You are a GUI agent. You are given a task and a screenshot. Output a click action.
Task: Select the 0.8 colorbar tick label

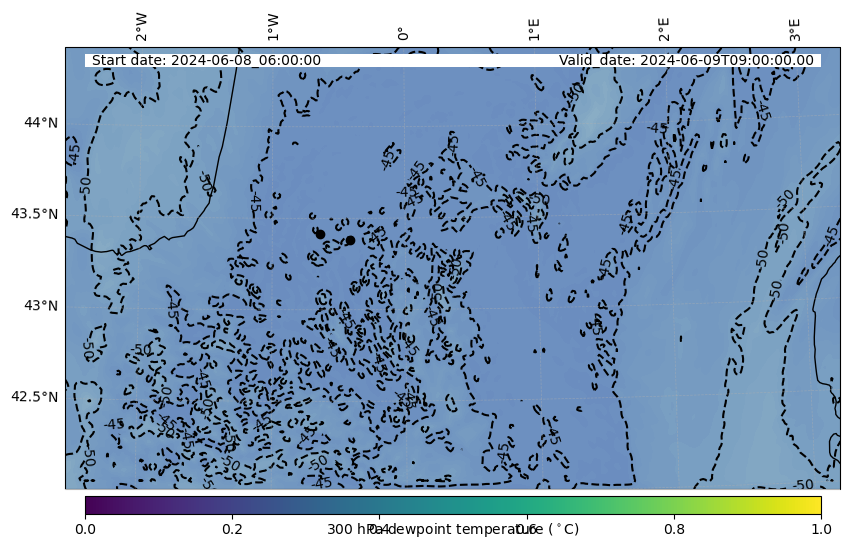(x=674, y=528)
